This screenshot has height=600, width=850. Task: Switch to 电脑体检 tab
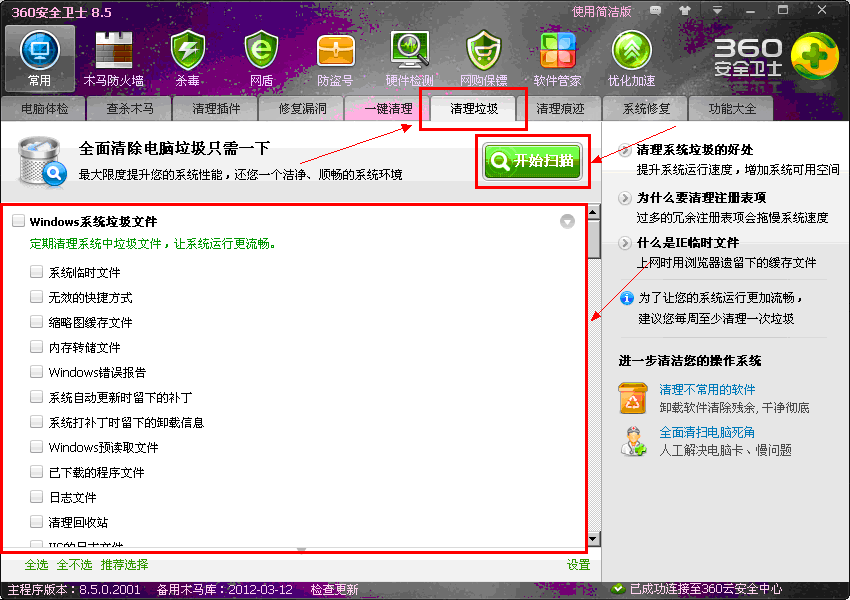[44, 108]
